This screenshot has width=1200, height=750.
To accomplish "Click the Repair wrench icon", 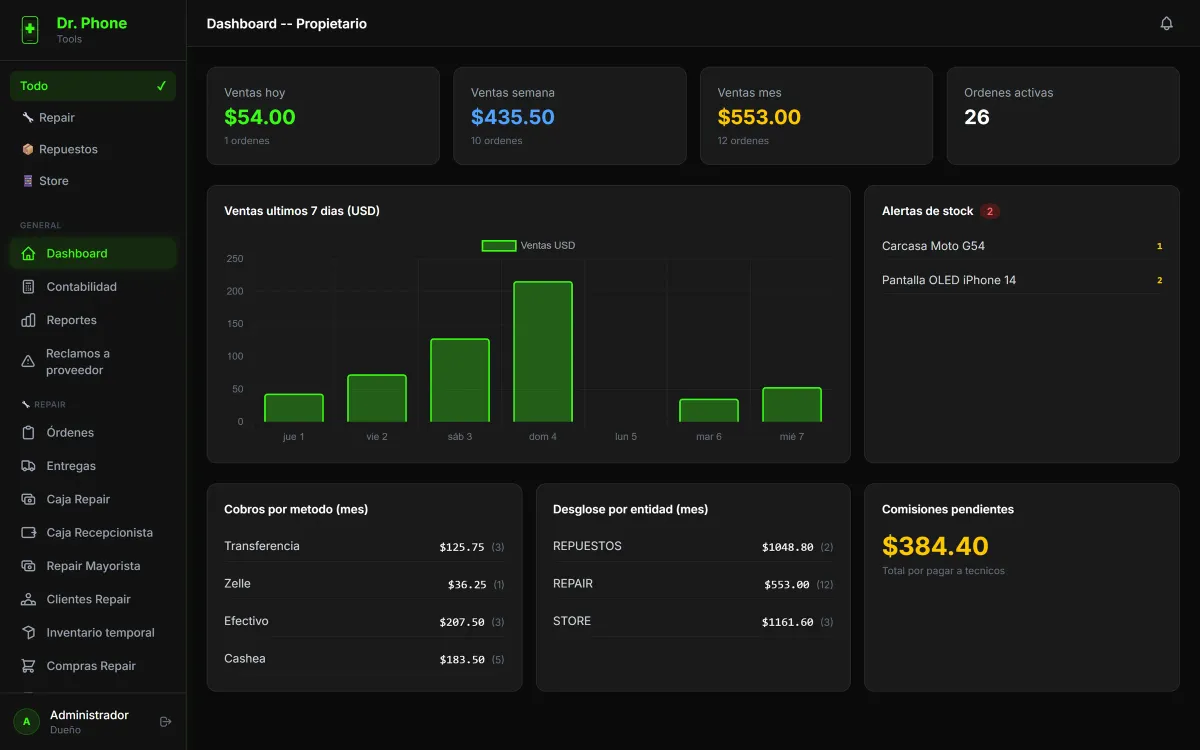I will (x=28, y=118).
